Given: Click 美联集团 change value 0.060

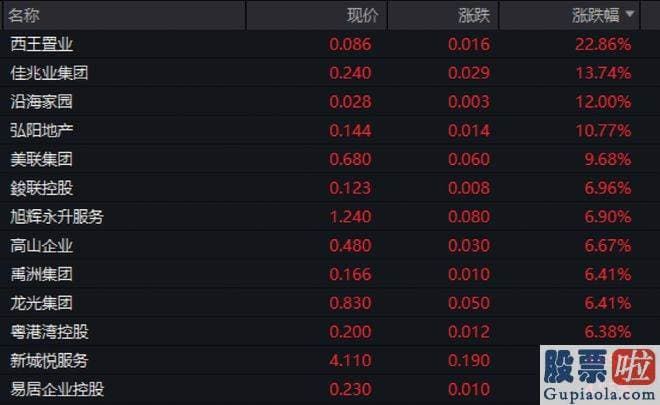Looking at the screenshot, I should click(x=469, y=159).
